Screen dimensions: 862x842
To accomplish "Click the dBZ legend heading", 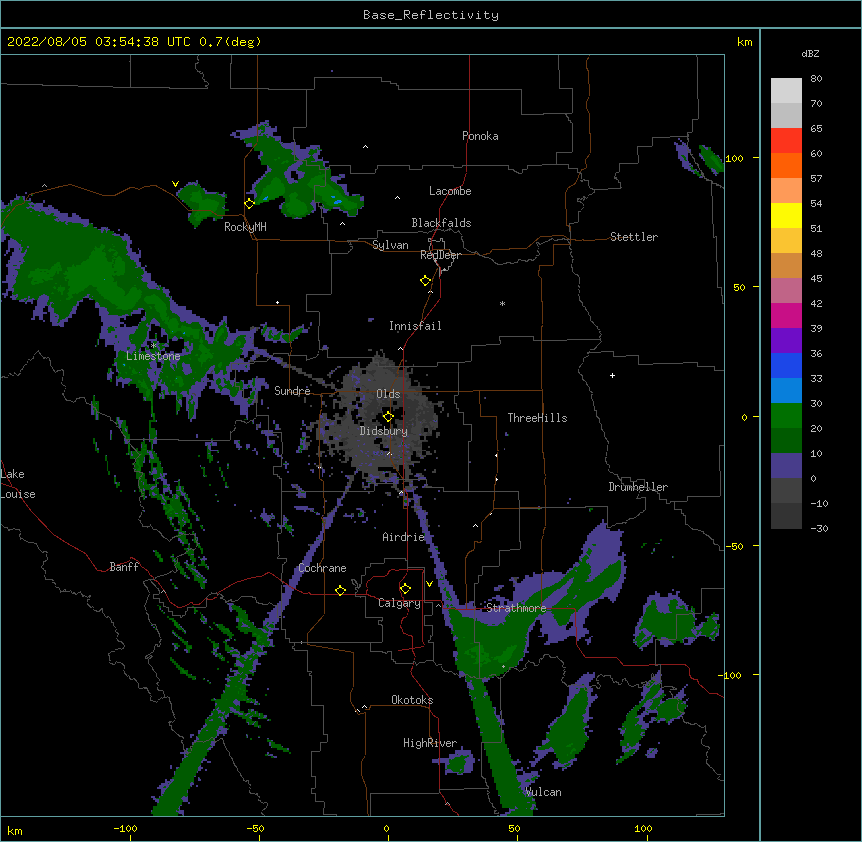I will point(810,53).
